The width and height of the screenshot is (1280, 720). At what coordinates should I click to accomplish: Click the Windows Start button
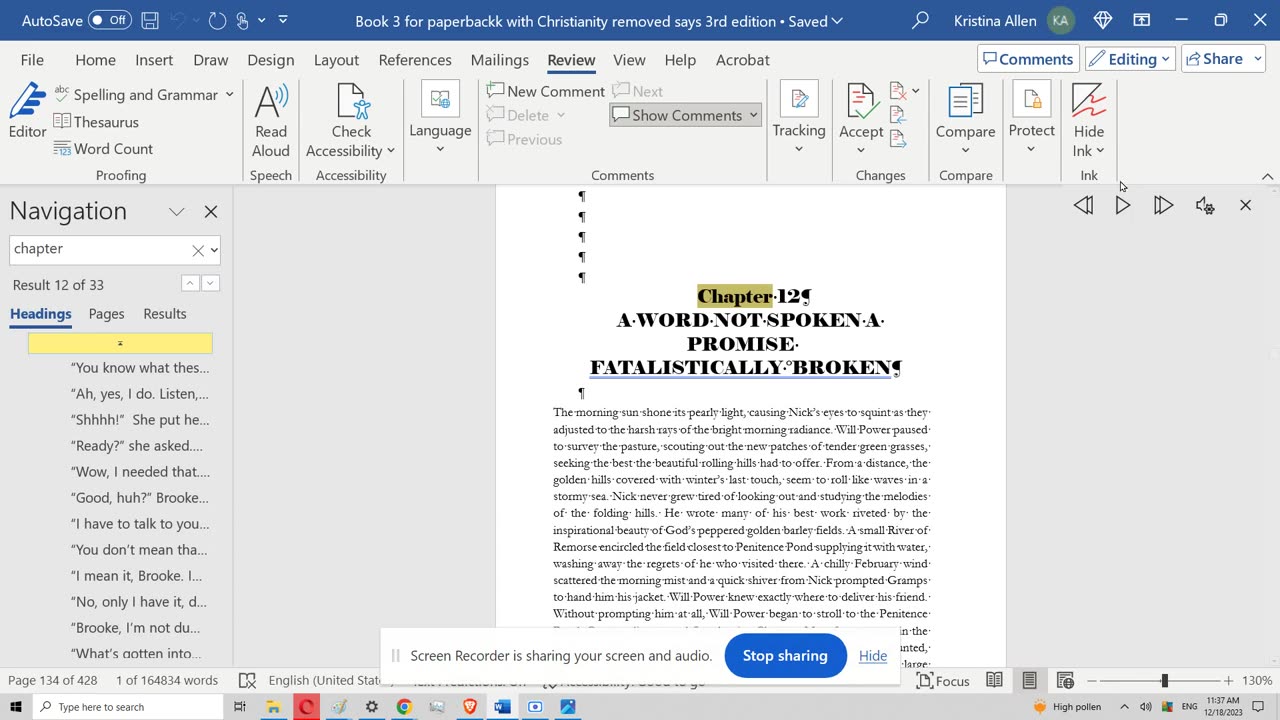point(15,707)
